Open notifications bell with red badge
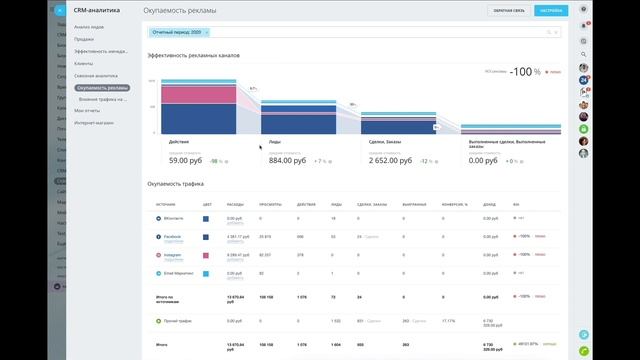 click(584, 26)
